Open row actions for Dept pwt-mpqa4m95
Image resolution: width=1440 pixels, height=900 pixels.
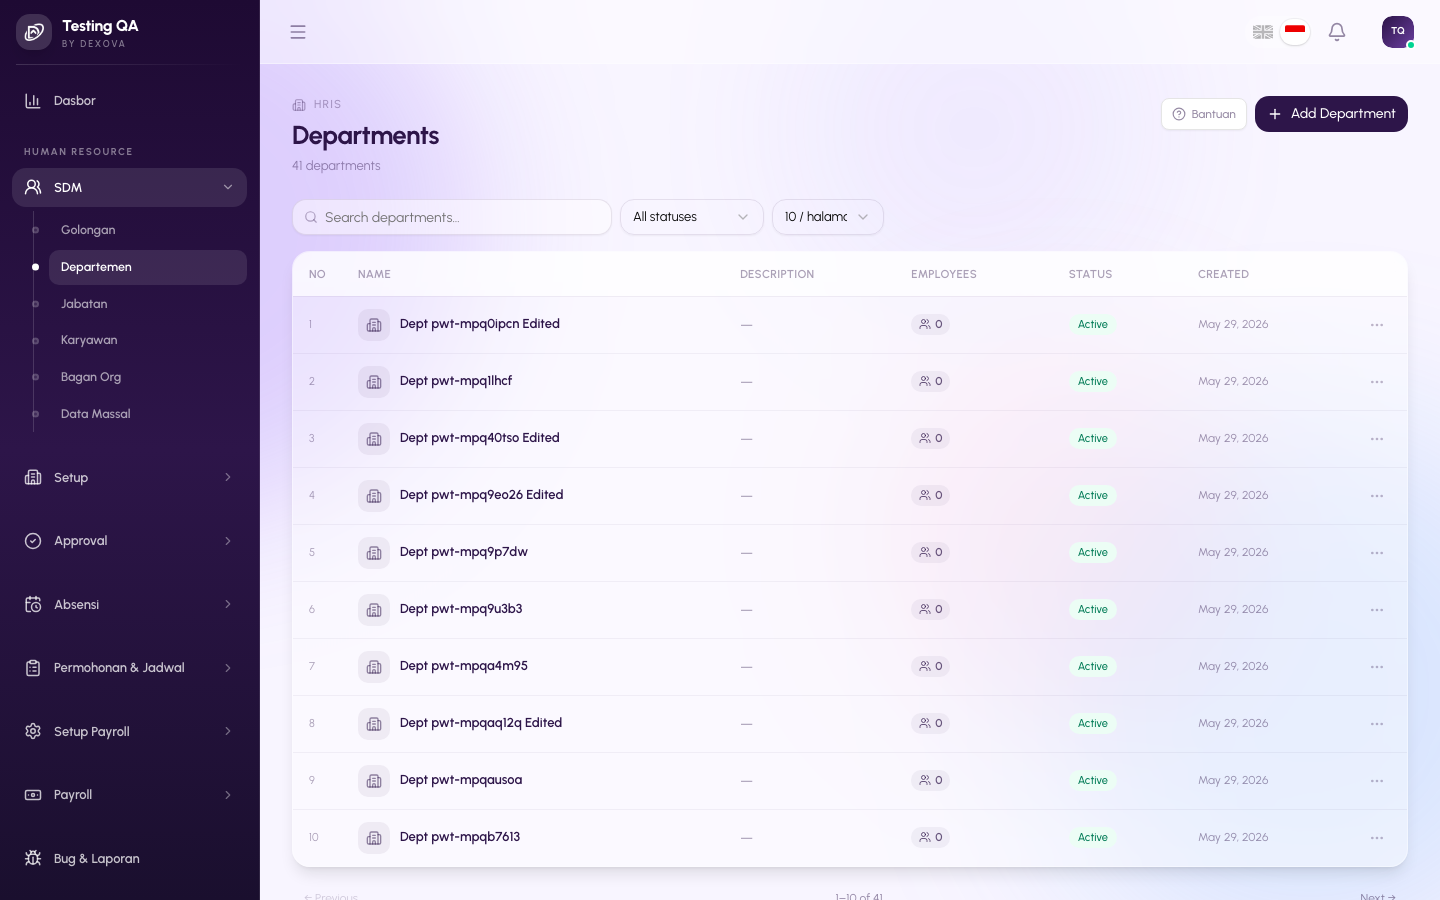pos(1377,667)
